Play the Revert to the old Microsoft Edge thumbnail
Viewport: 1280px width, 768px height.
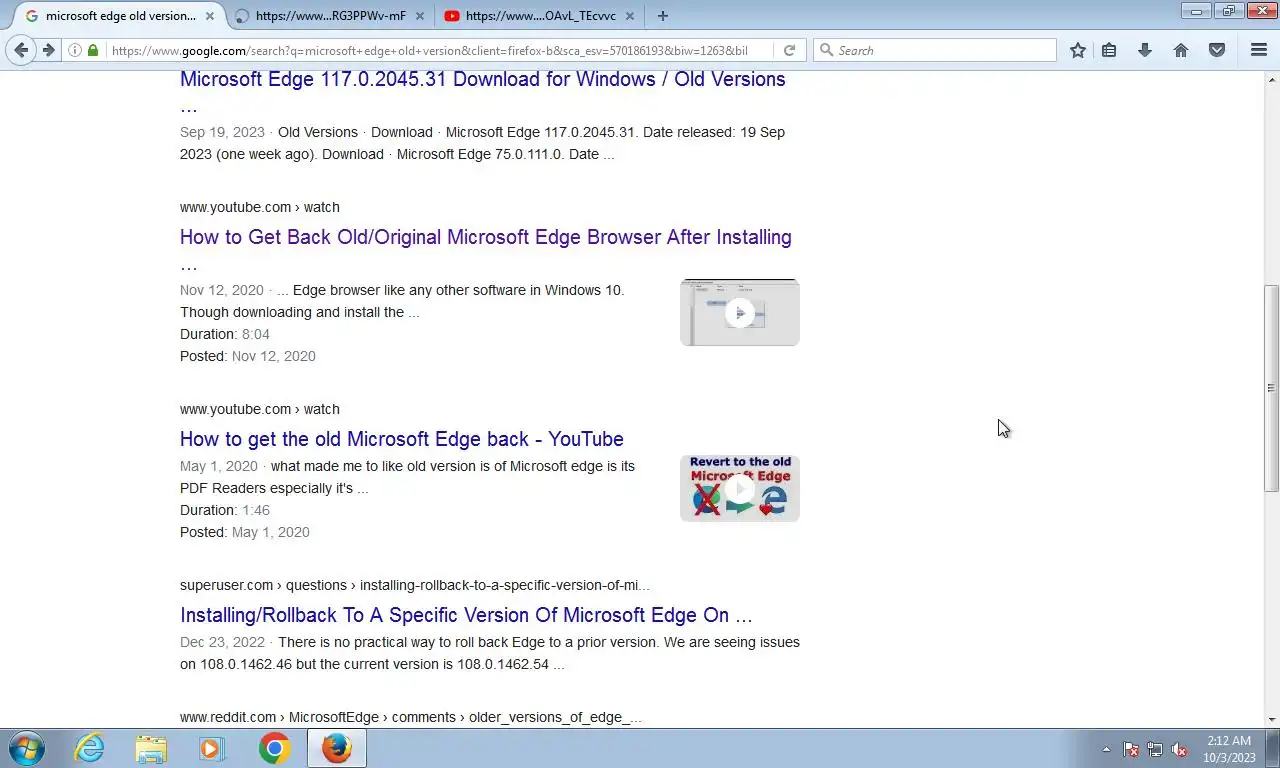740,488
